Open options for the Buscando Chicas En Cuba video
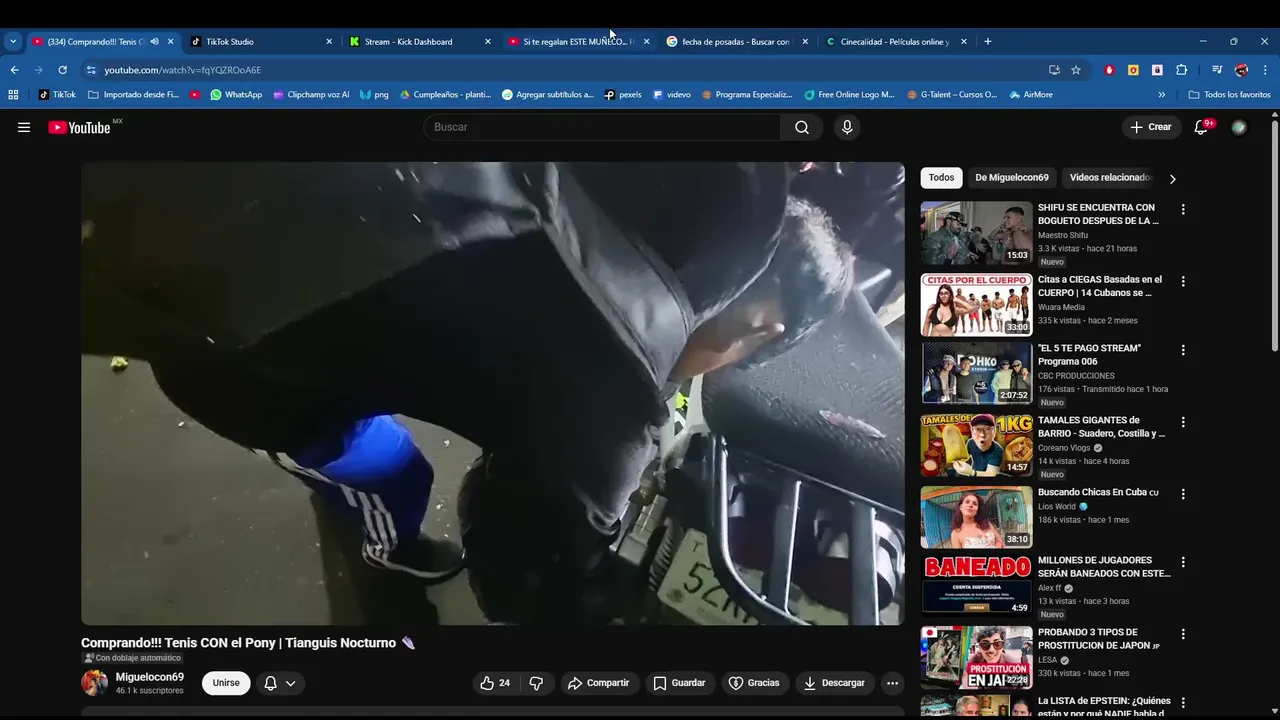This screenshot has width=1280, height=720. [x=1183, y=494]
